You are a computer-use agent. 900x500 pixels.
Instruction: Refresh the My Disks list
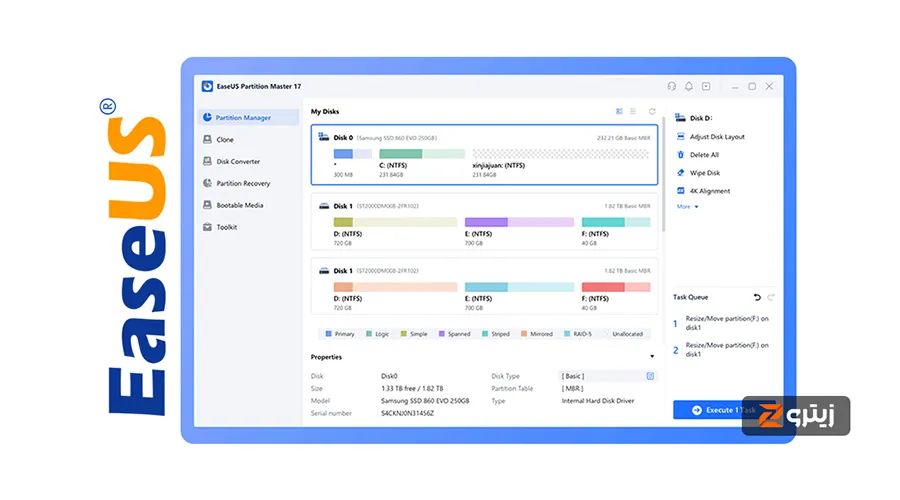coord(652,111)
